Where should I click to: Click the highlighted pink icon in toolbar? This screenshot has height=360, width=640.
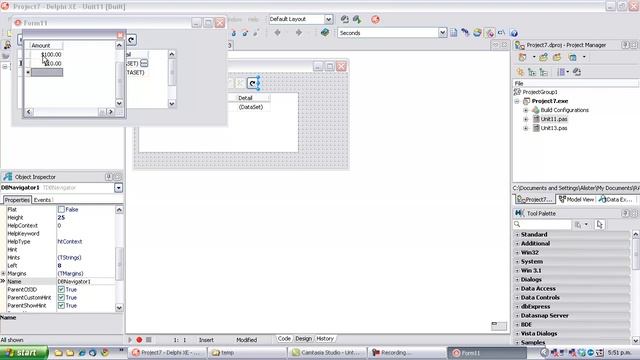point(489,33)
